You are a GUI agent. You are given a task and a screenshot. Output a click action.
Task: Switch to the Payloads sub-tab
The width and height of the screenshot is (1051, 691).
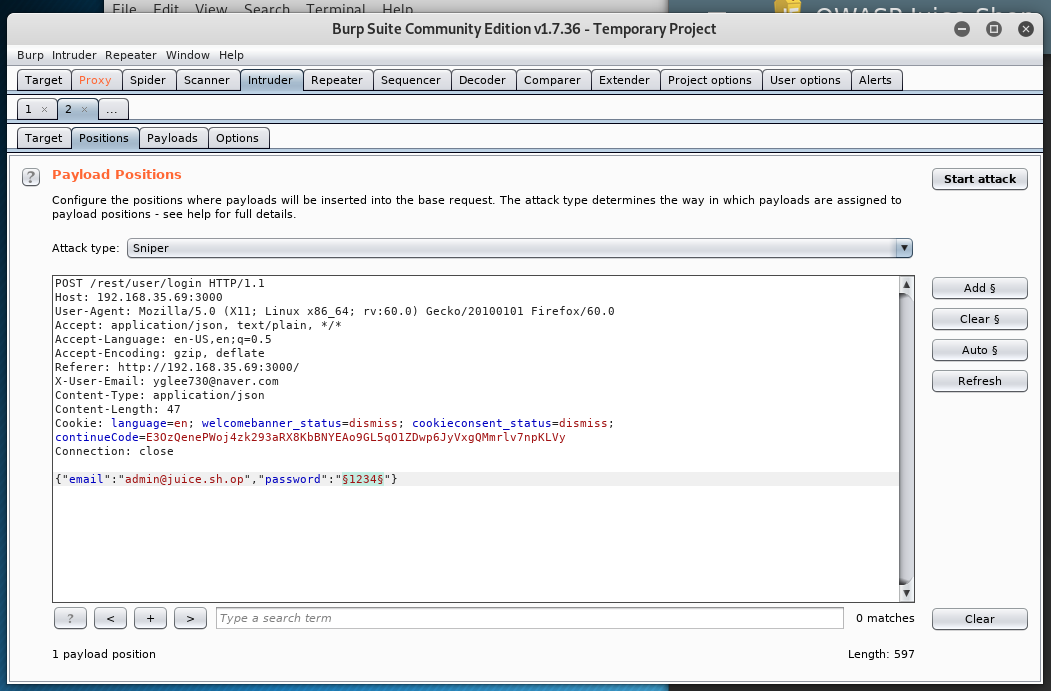point(172,138)
